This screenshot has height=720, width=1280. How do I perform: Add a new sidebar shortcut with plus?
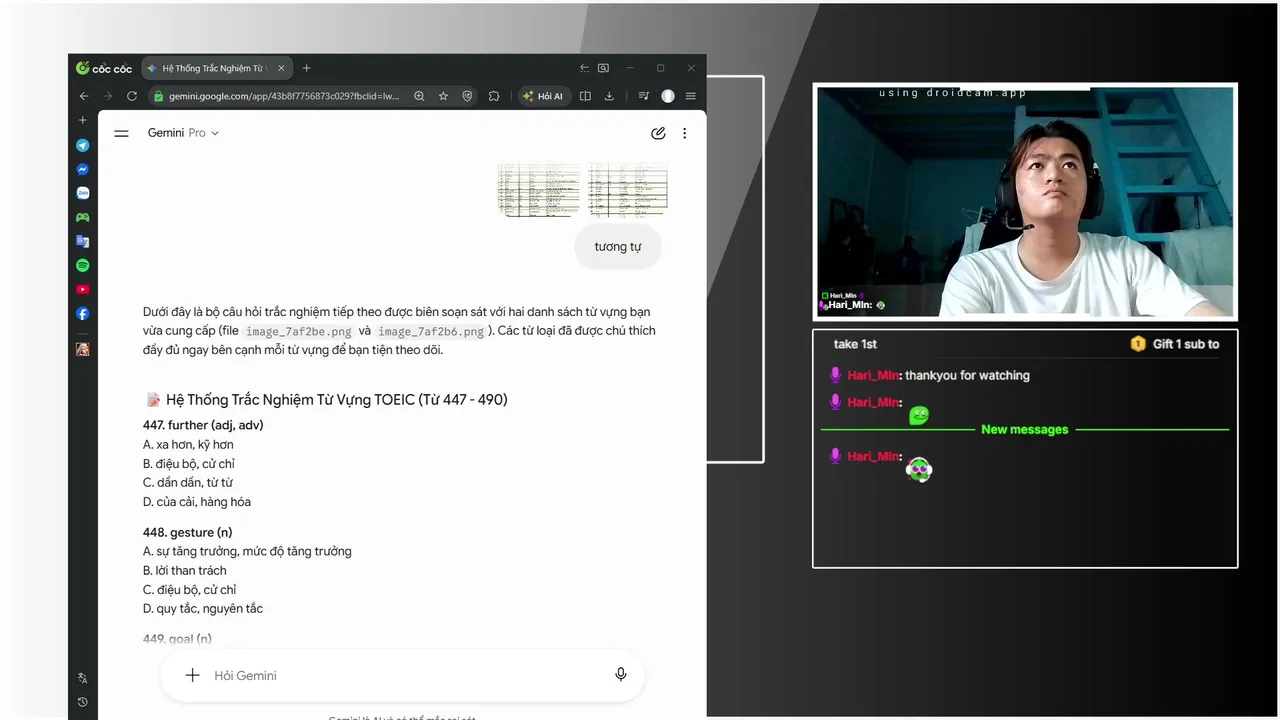(x=83, y=120)
